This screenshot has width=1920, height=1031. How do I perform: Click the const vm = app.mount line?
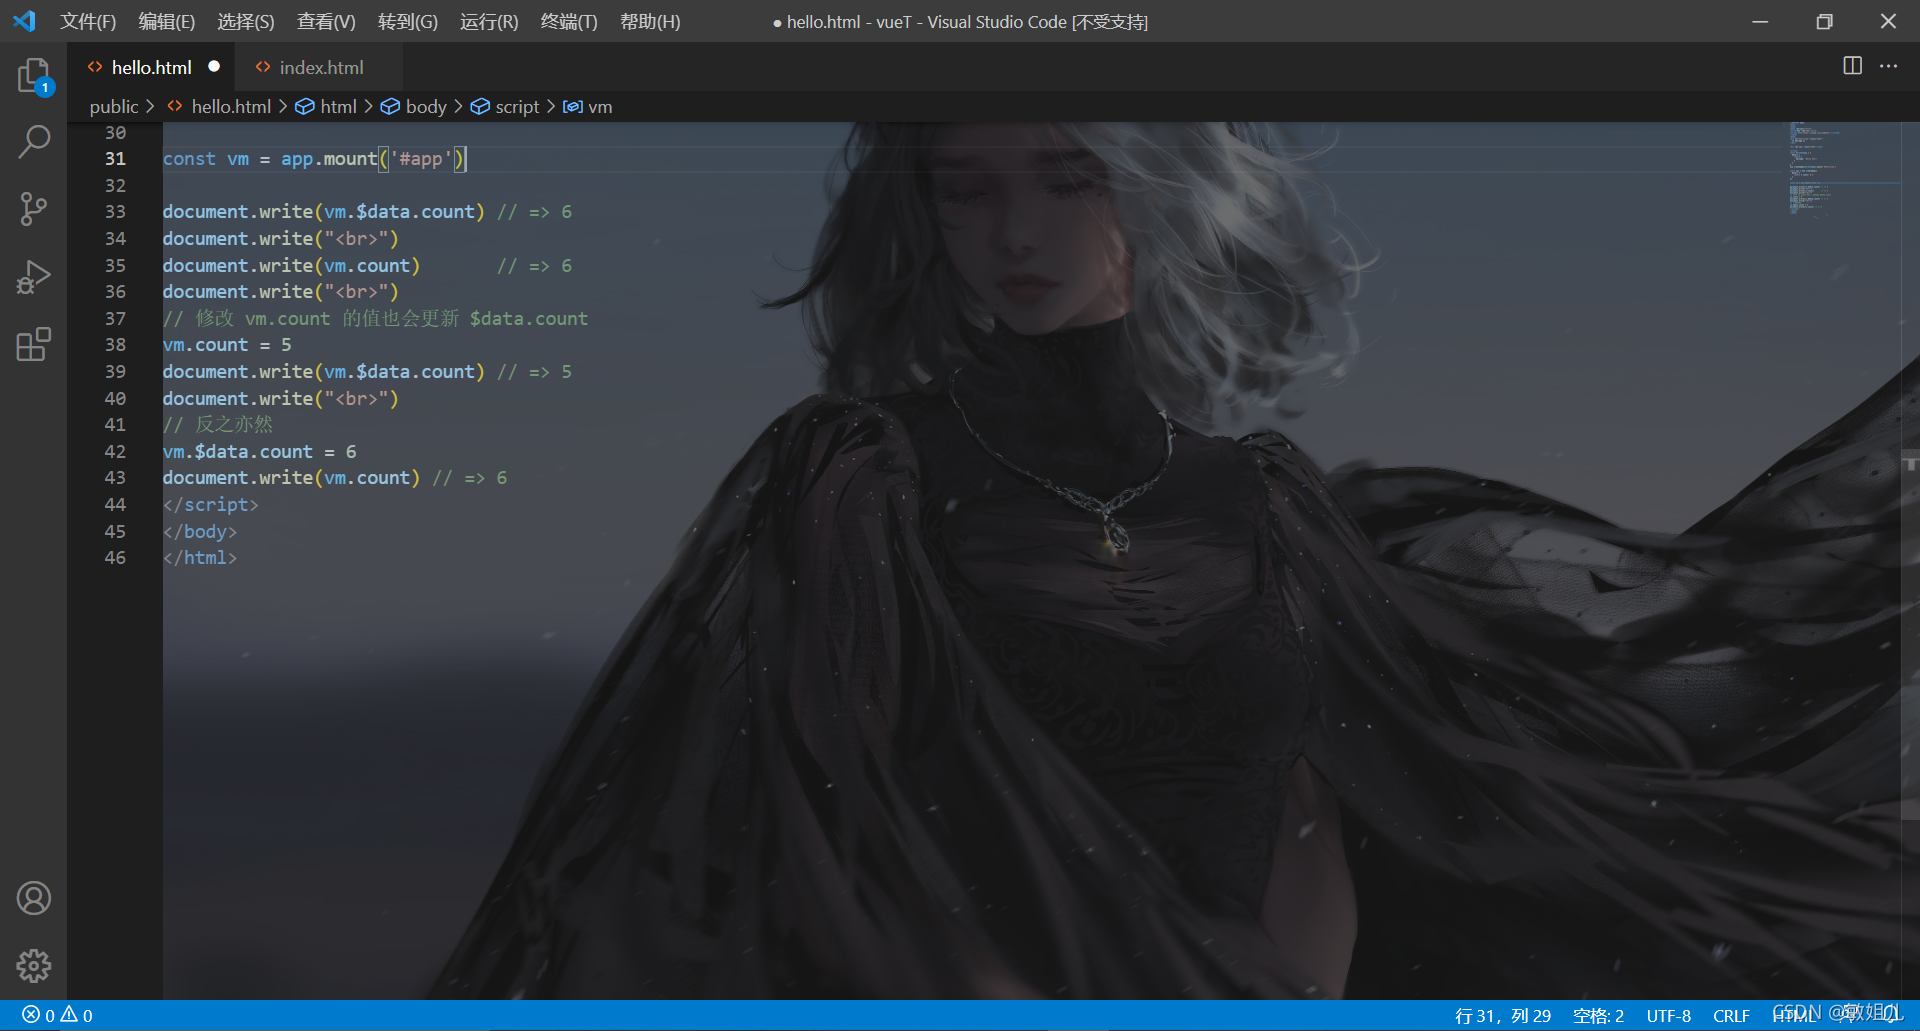tap(314, 158)
